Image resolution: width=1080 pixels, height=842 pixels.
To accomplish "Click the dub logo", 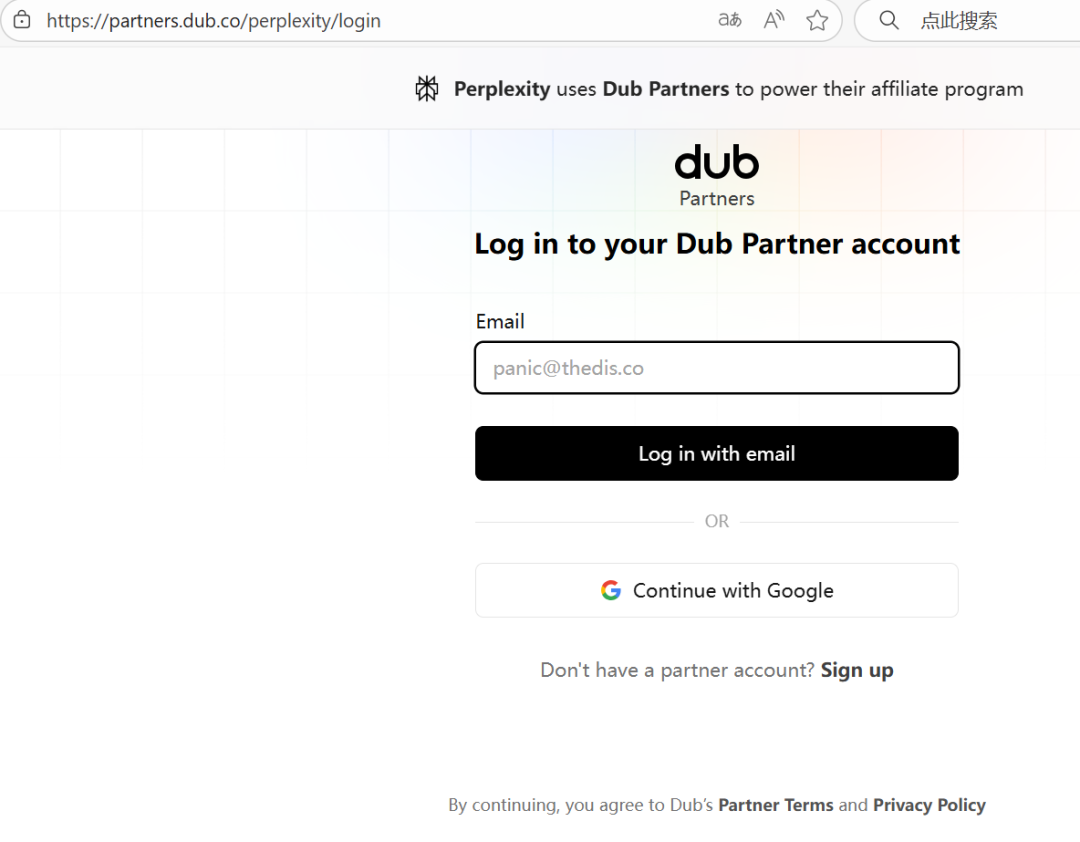I will [717, 162].
